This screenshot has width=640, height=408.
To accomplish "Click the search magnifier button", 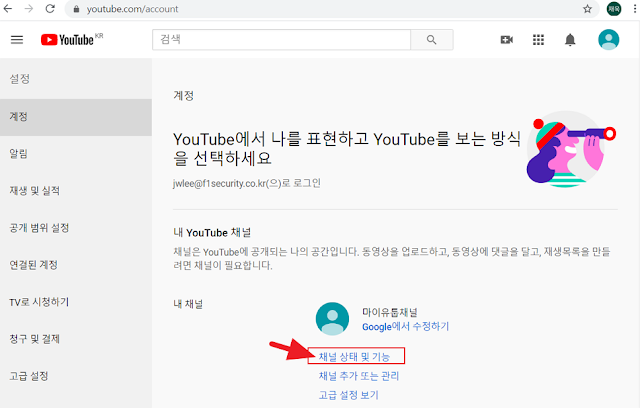I will pos(431,40).
